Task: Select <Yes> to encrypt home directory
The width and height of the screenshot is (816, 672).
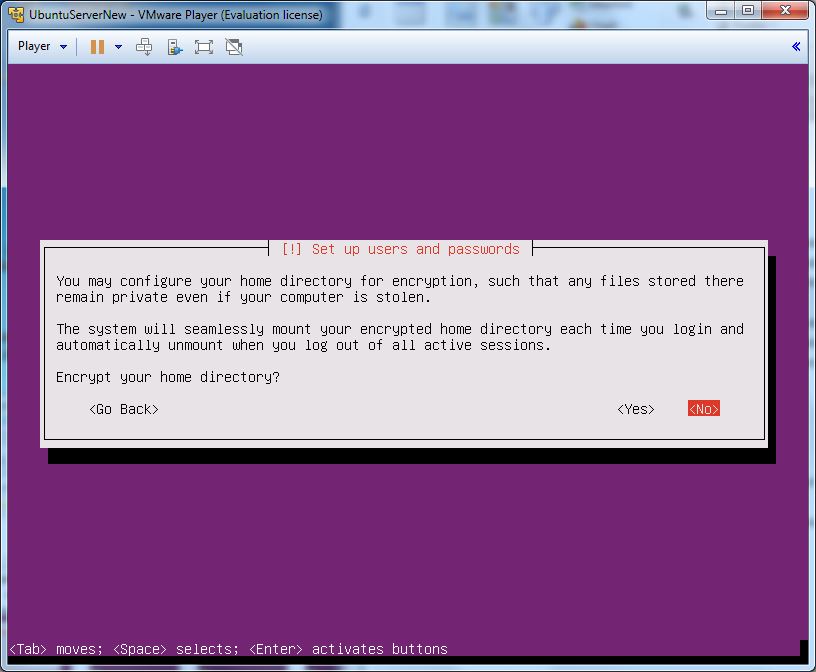Action: 636,409
